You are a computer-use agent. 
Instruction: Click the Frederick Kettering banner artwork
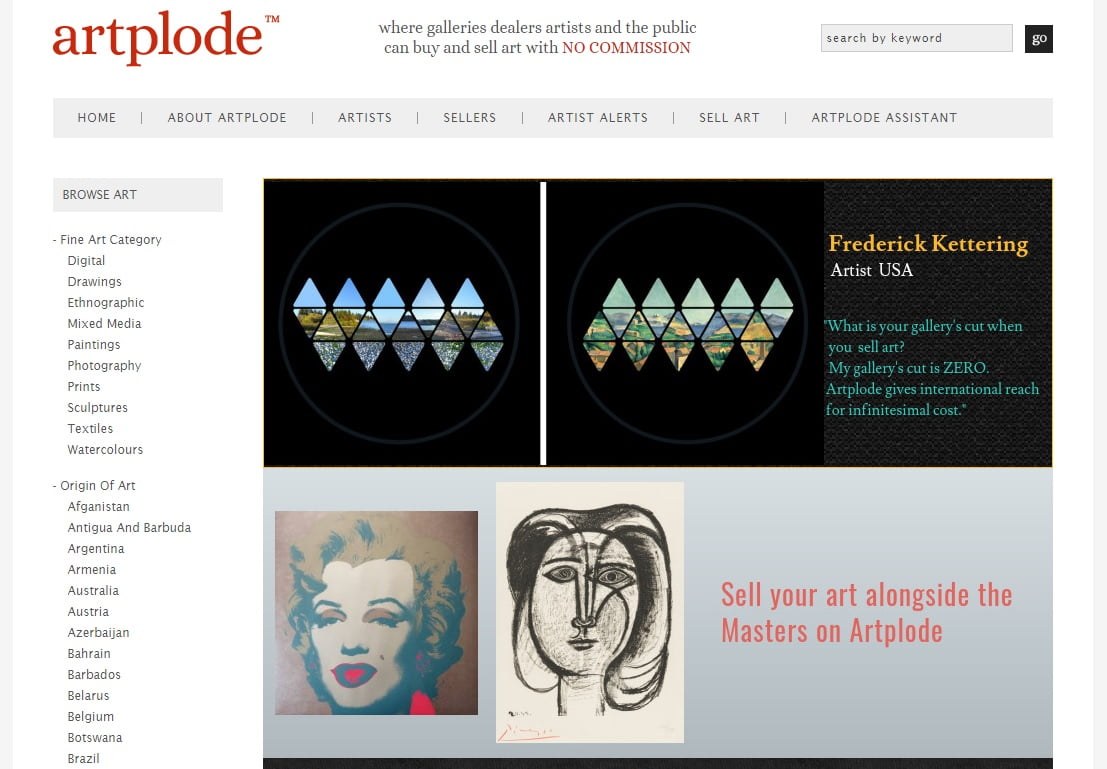(x=657, y=323)
